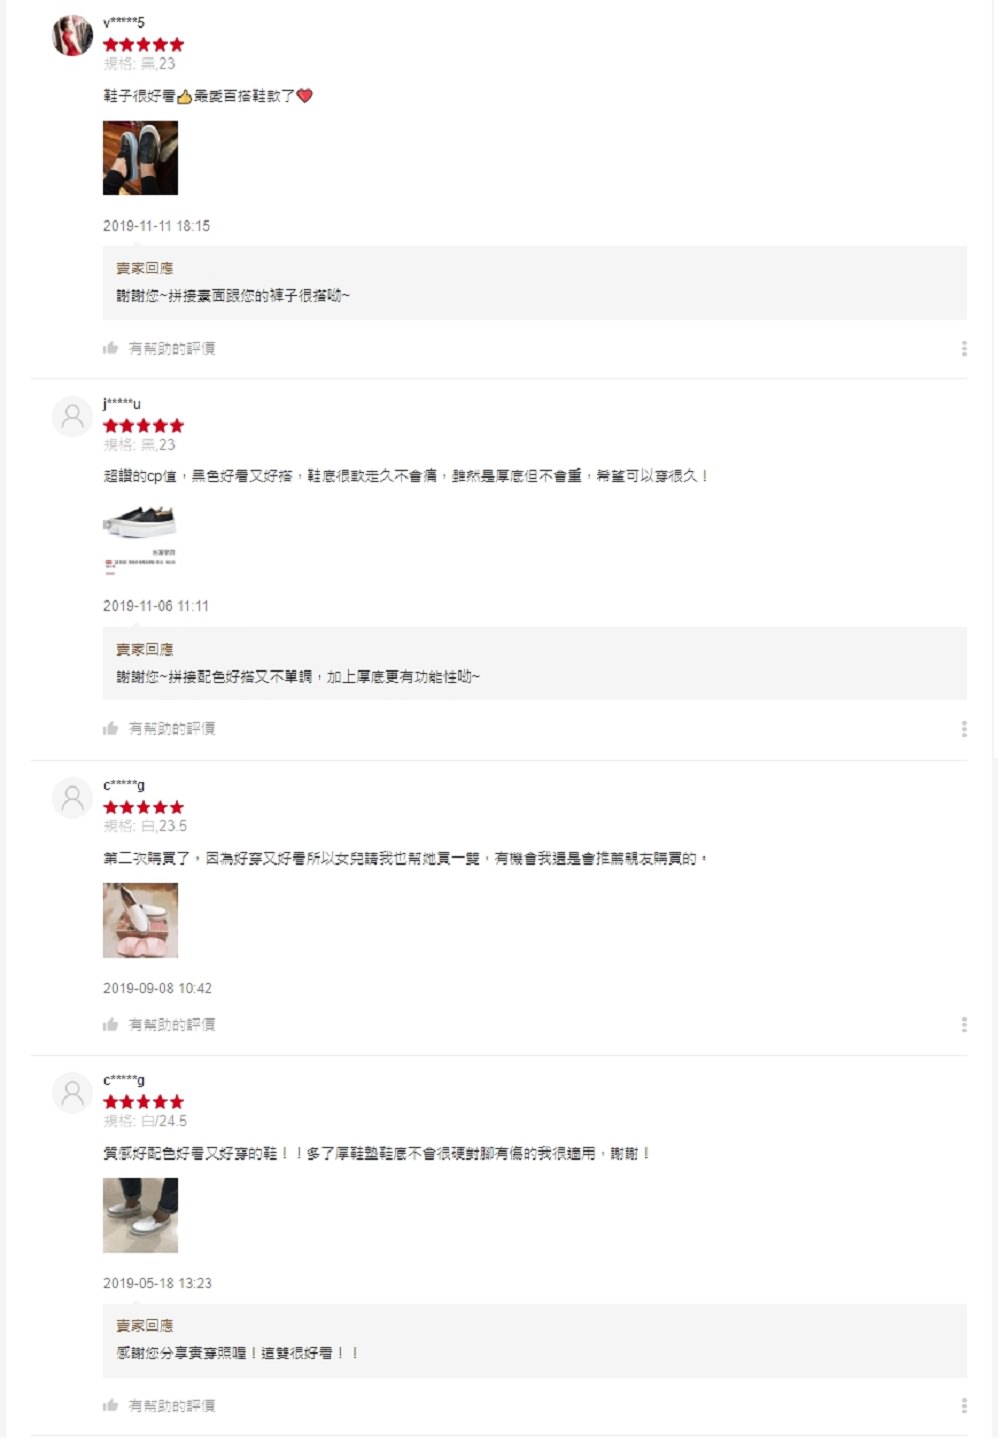The width and height of the screenshot is (1000, 1442).
Task: Click j*****u reviewer's default avatar
Action: (72, 417)
